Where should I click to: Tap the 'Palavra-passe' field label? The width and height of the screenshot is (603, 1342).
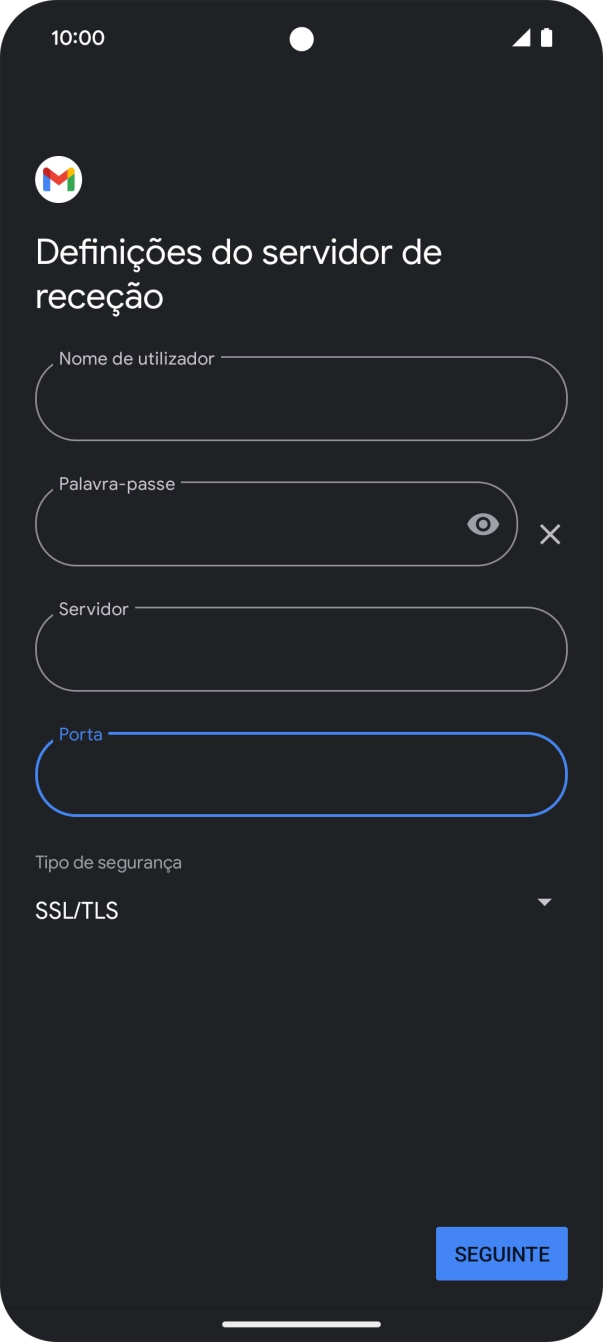117,484
